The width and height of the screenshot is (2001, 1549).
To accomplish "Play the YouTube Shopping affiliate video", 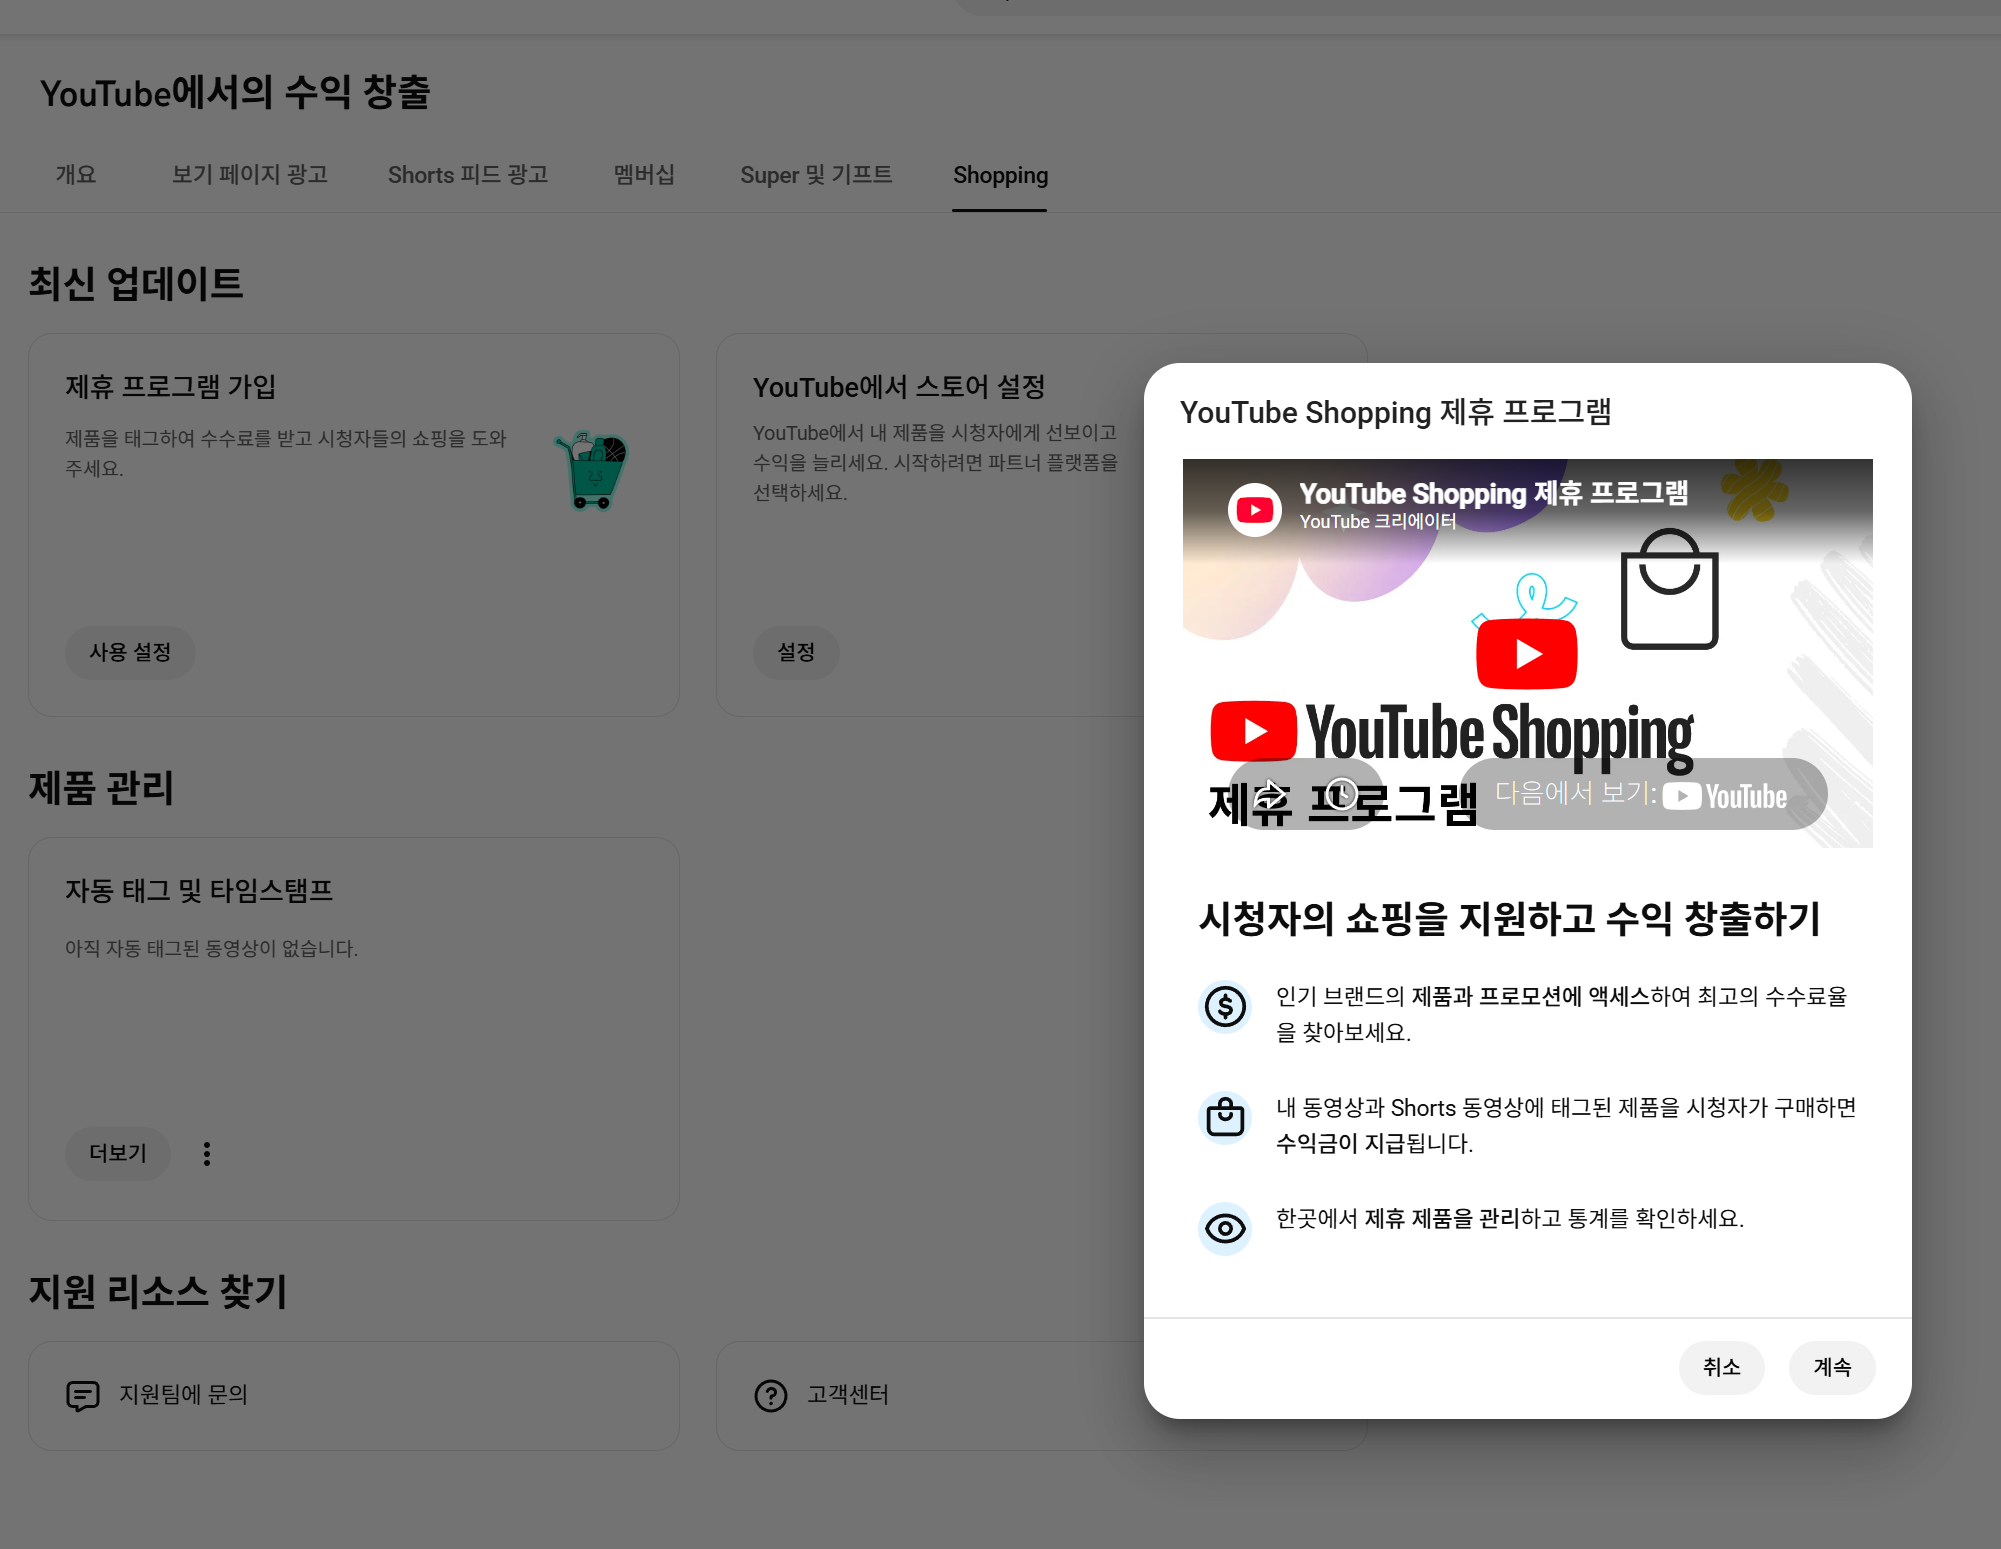I will [1526, 653].
